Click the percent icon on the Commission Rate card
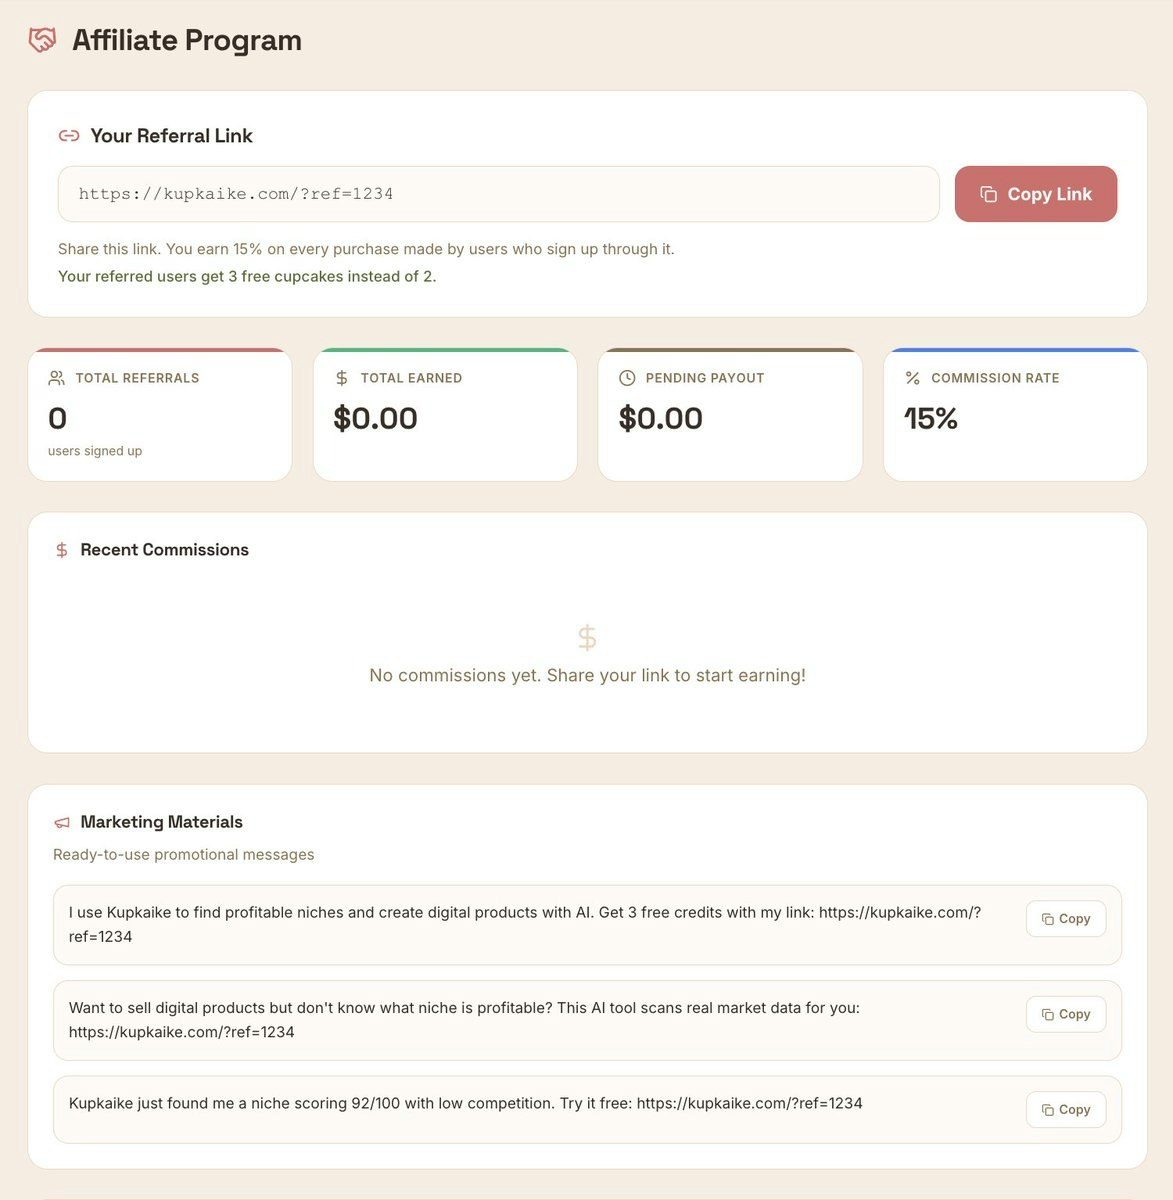 911,378
